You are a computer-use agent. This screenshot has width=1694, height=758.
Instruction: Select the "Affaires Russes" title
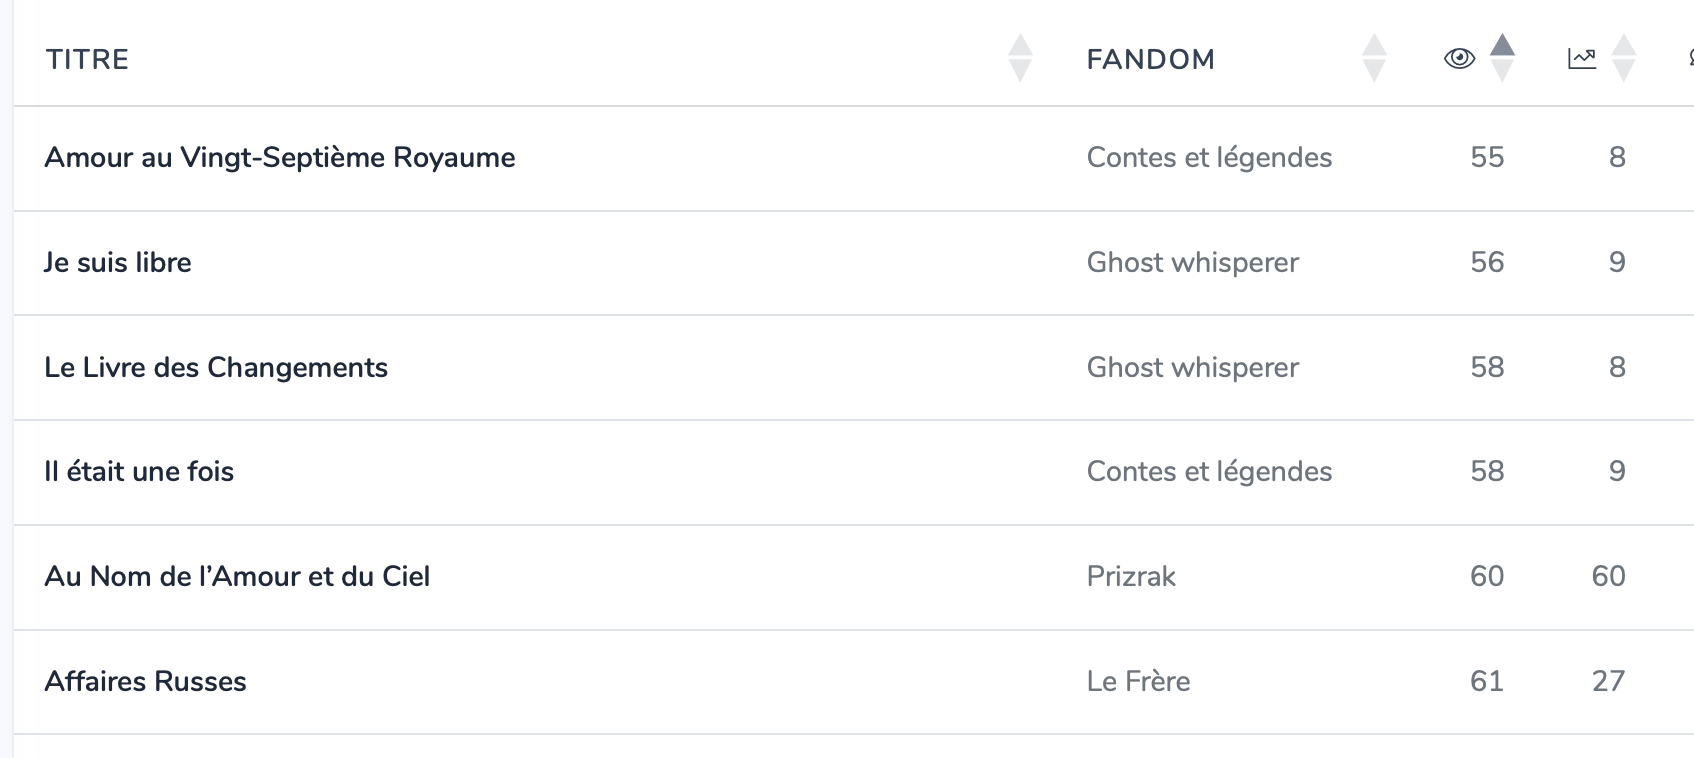click(x=145, y=682)
